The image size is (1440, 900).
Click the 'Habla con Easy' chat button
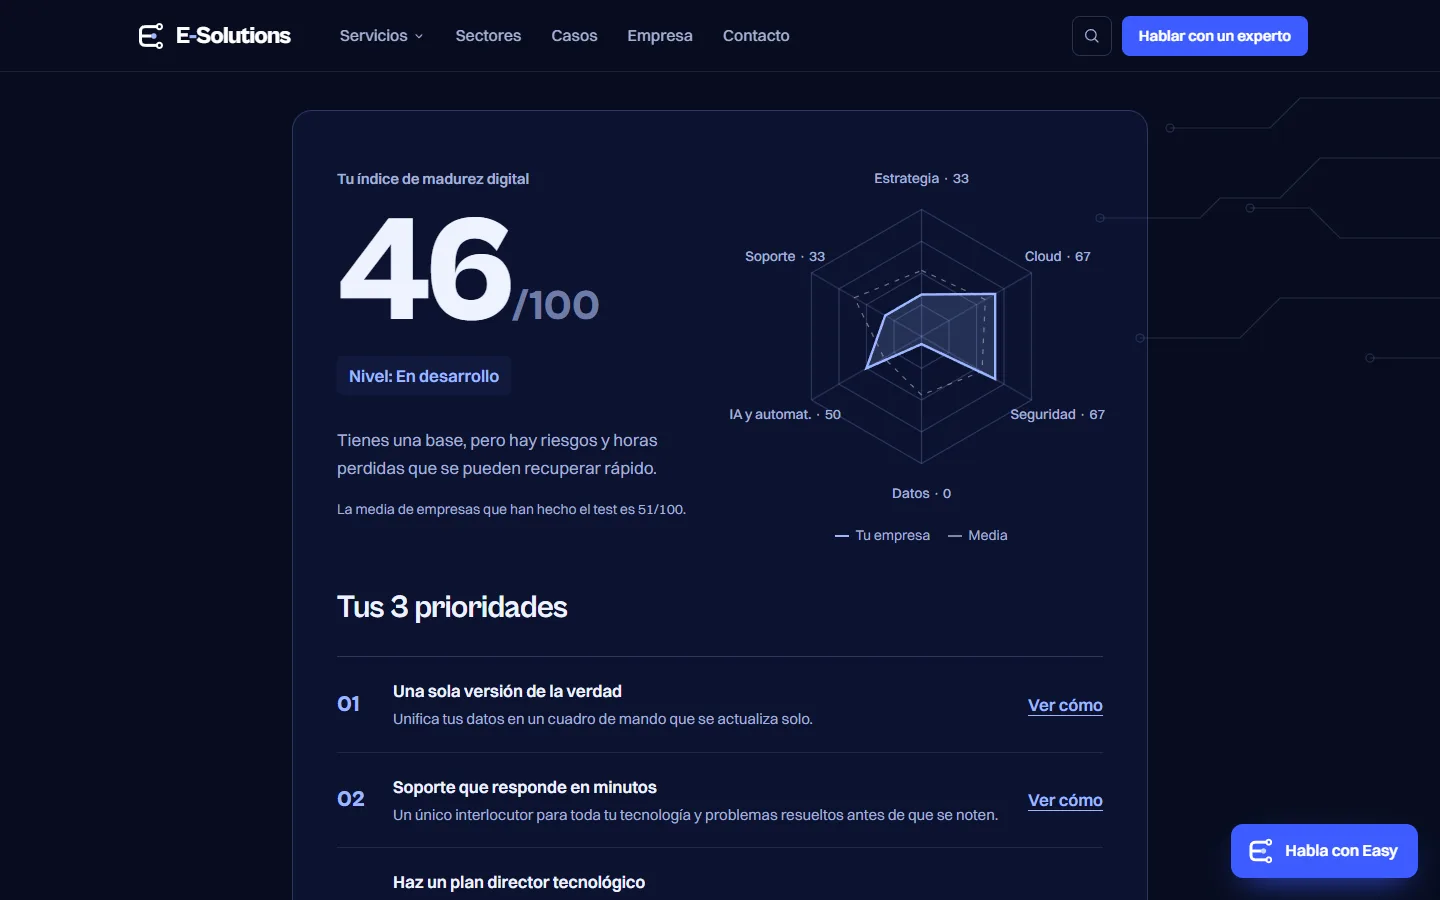click(x=1324, y=851)
